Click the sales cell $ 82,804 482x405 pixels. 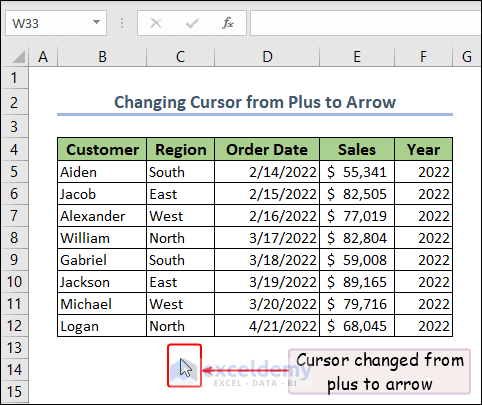357,238
